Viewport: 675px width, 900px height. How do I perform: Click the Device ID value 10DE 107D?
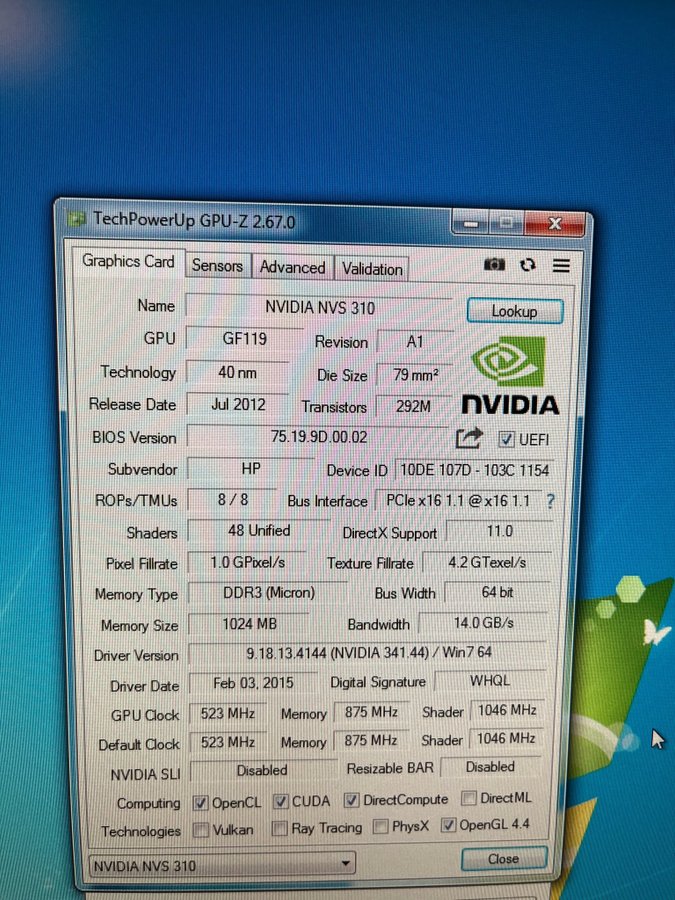click(x=474, y=470)
